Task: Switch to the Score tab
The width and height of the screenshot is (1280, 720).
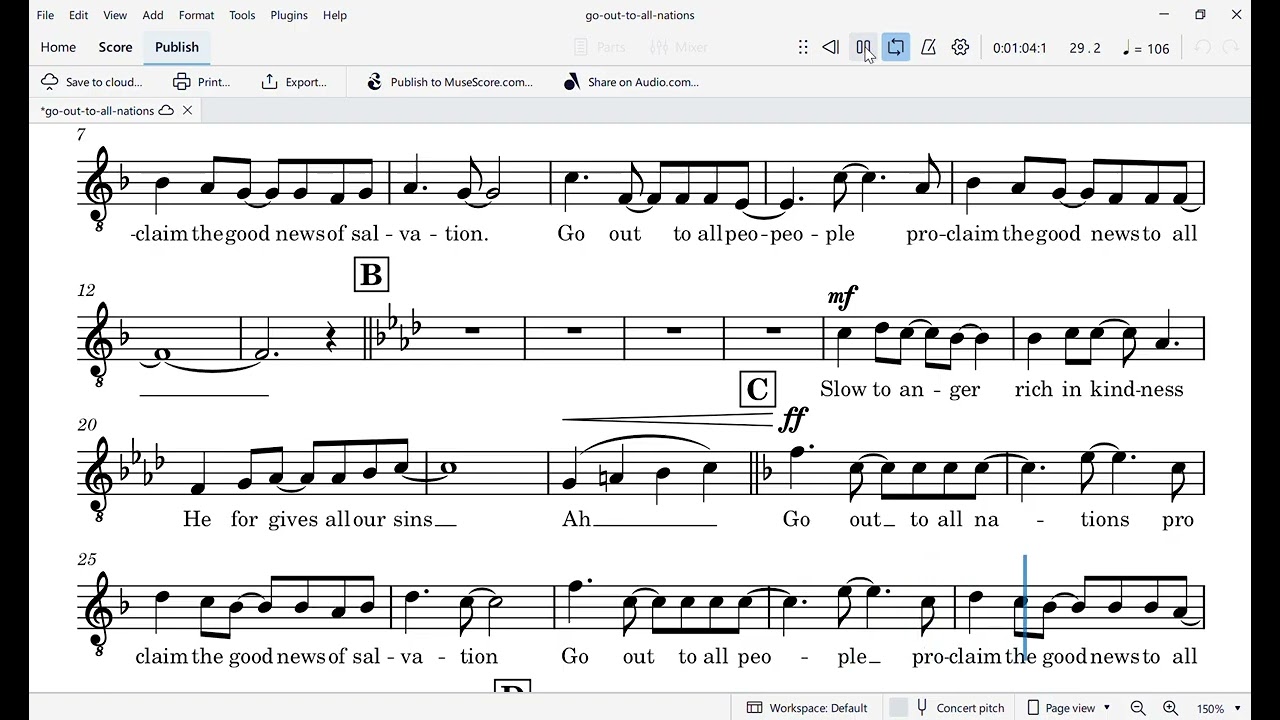Action: 115,47
